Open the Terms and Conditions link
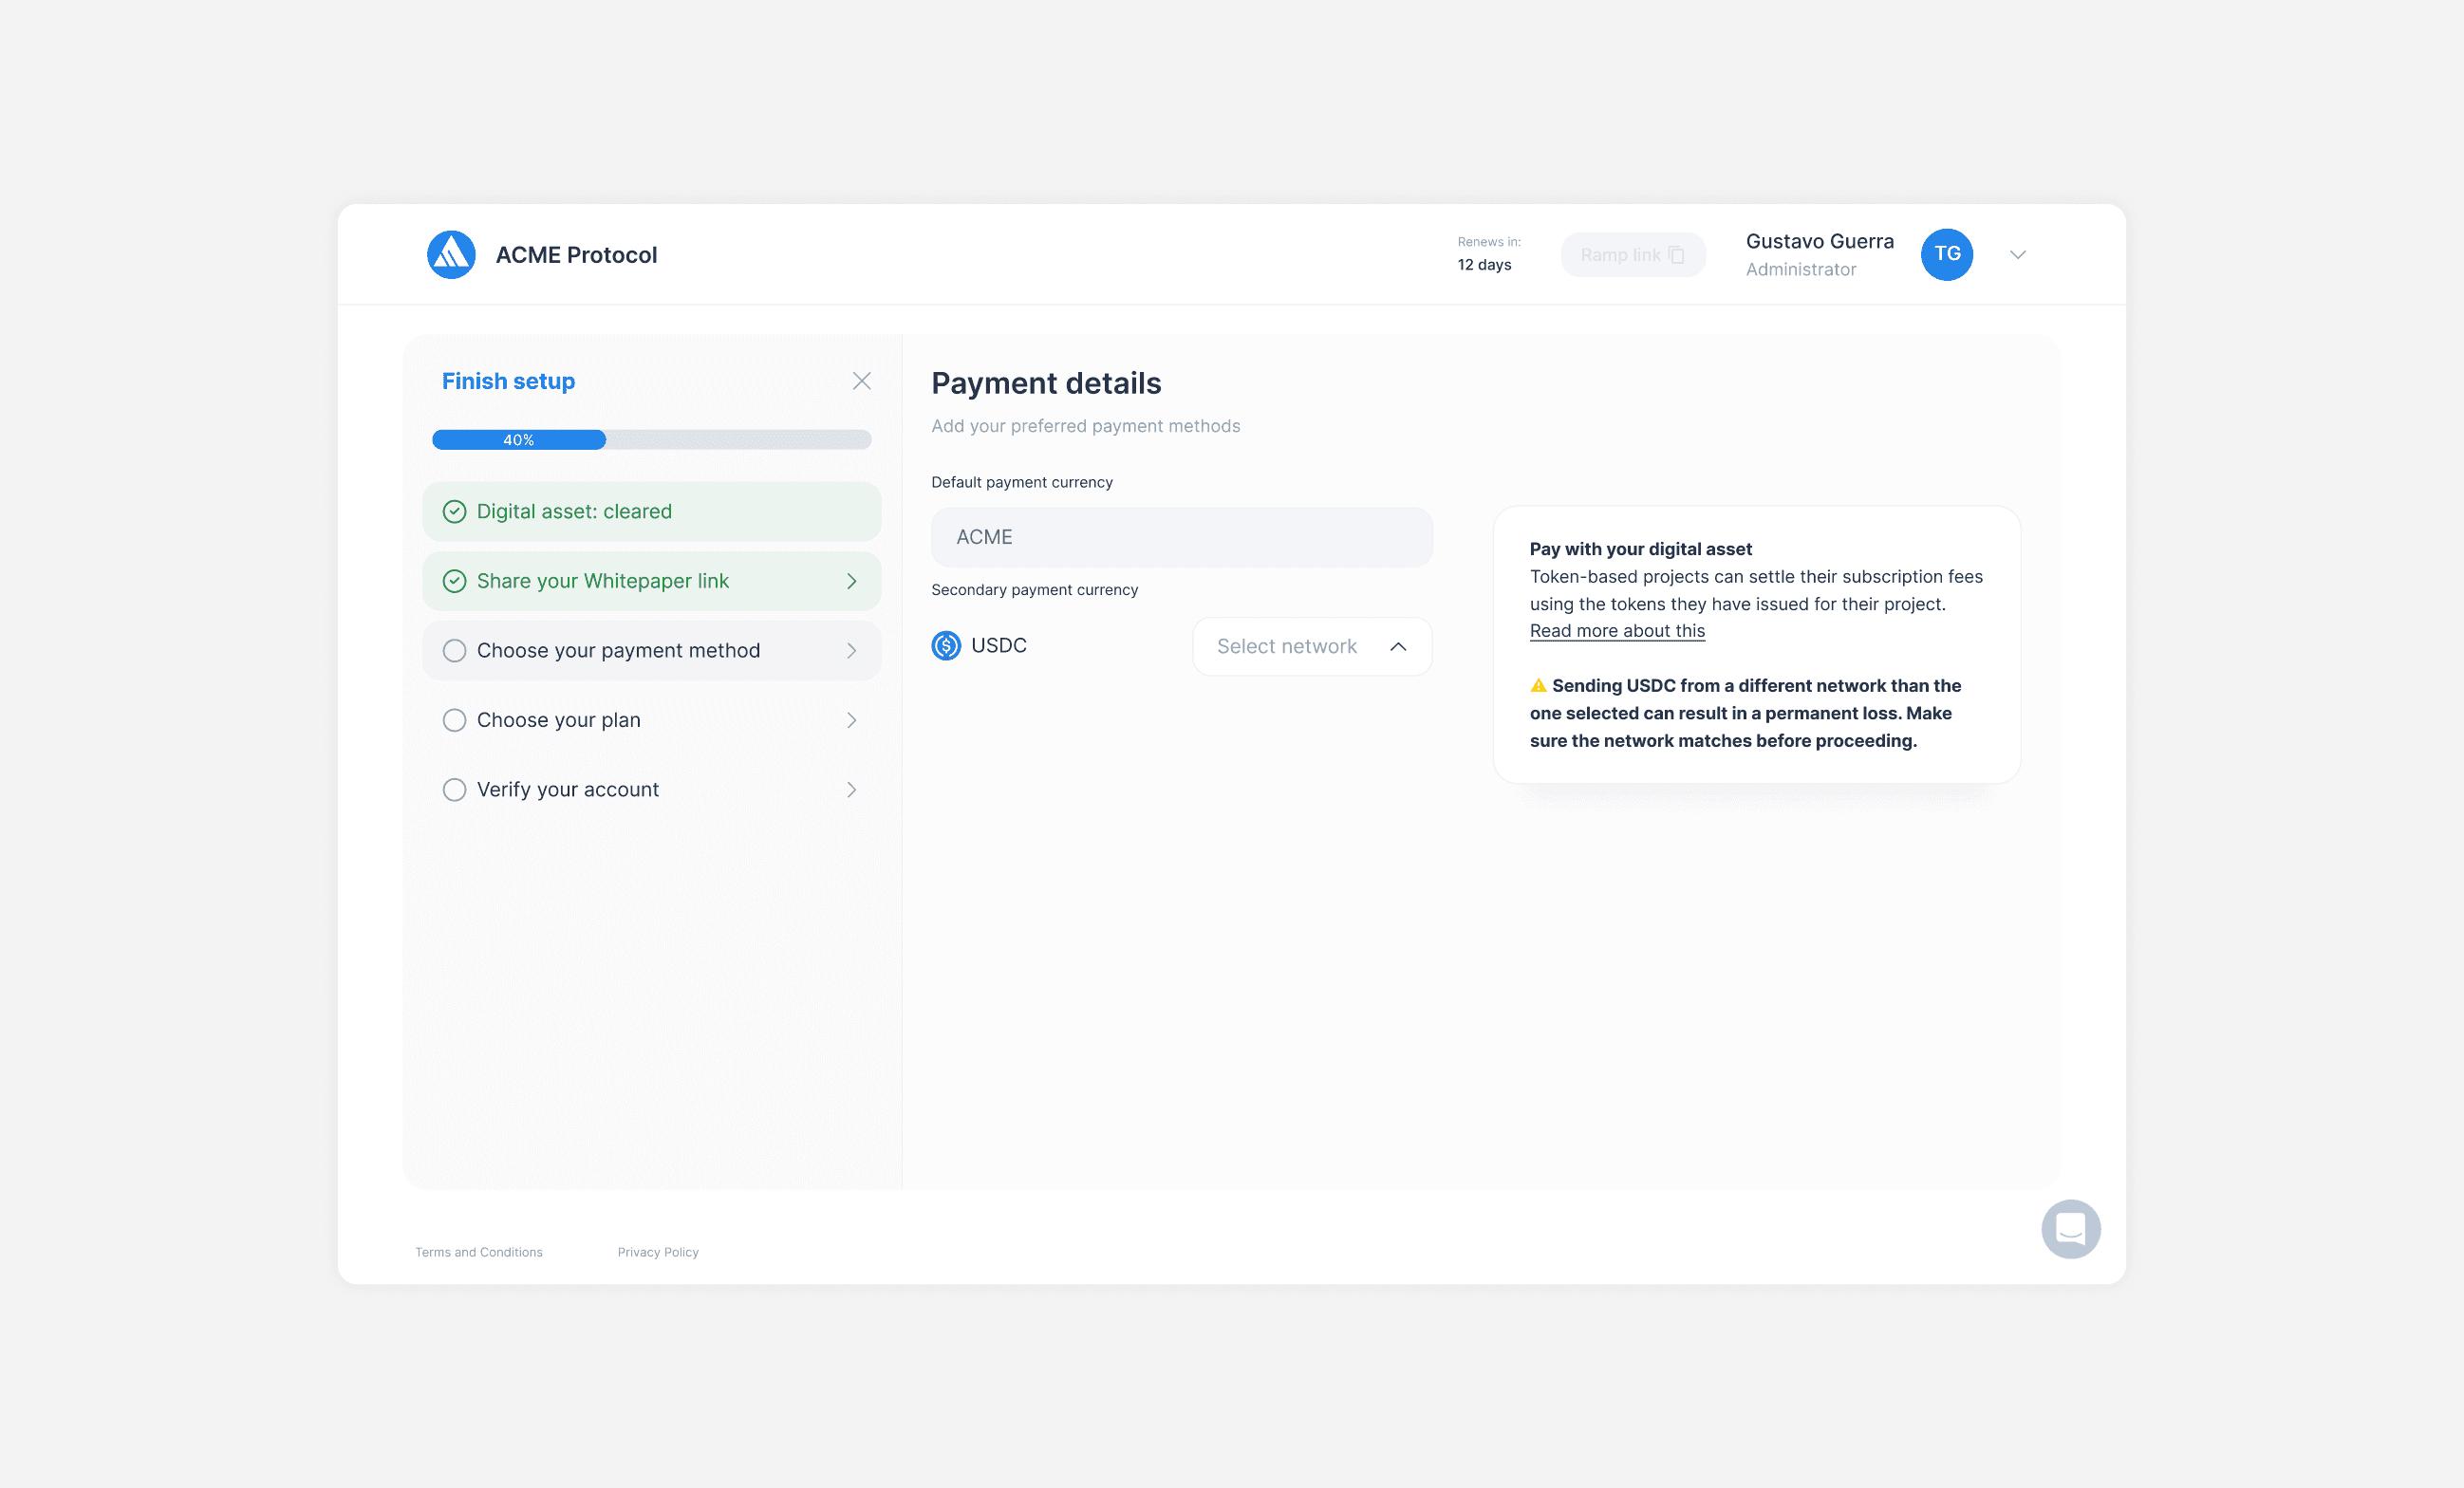Screen dimensions: 2464x1488 [x=479, y=1252]
